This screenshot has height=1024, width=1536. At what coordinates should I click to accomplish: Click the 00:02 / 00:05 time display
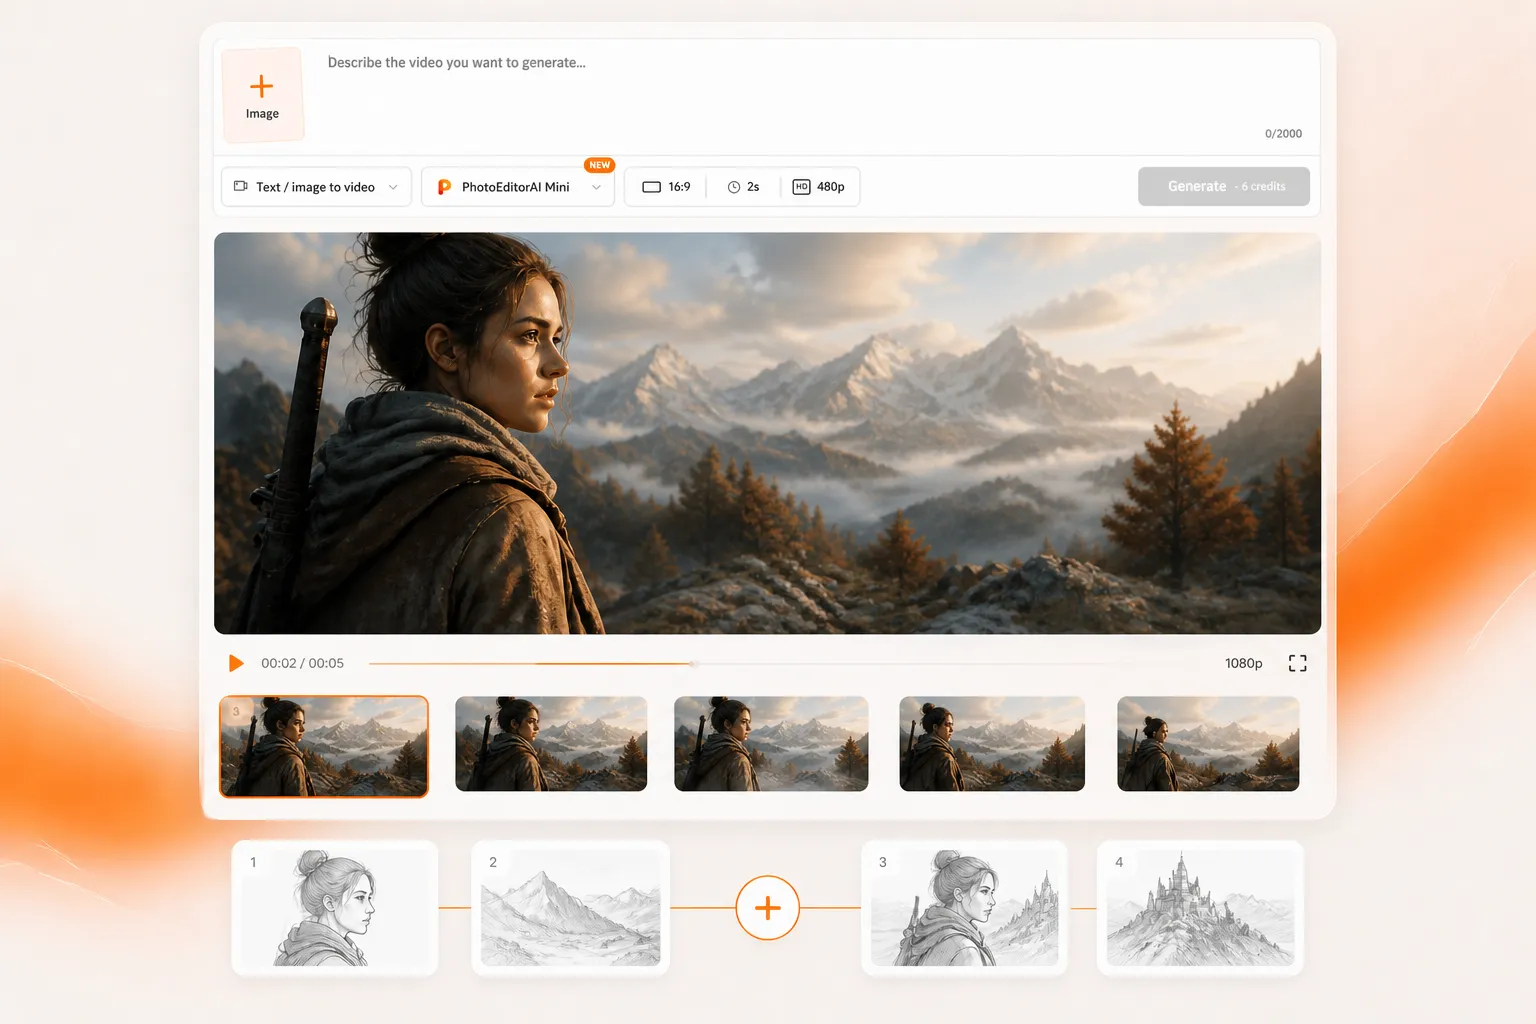click(302, 663)
